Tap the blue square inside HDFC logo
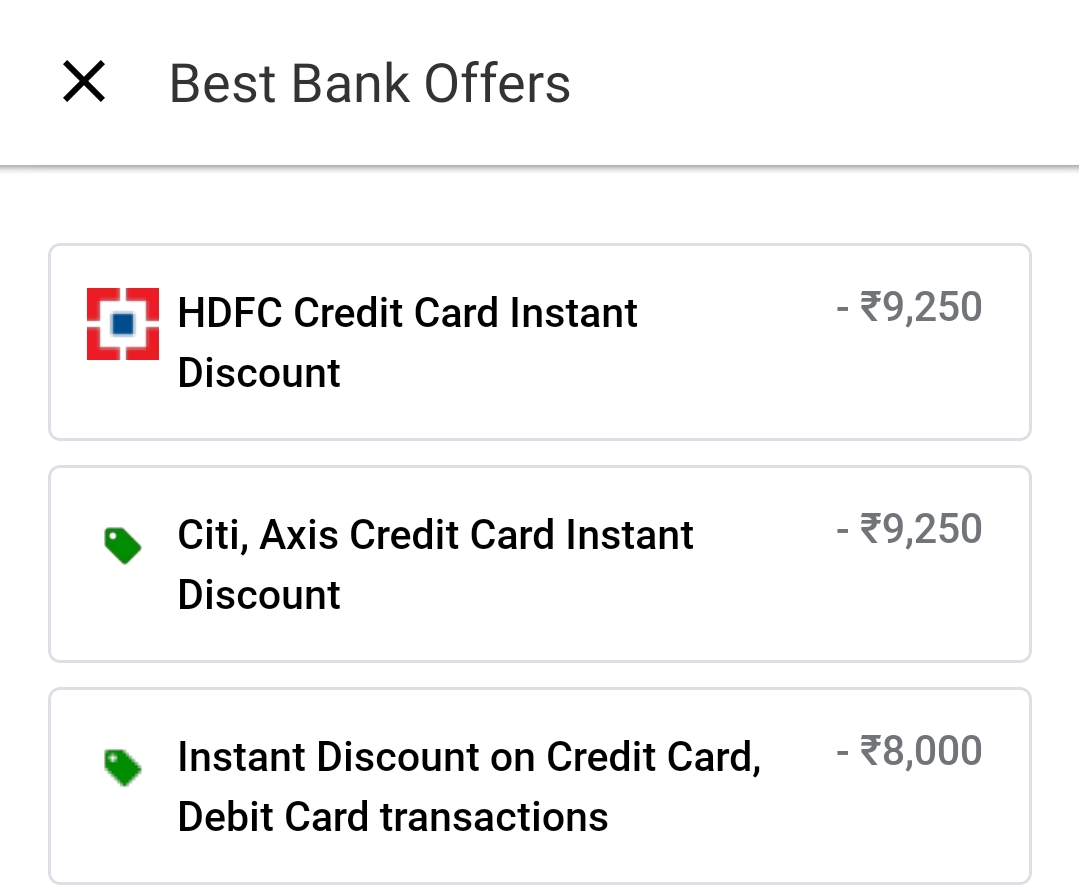 (123, 323)
